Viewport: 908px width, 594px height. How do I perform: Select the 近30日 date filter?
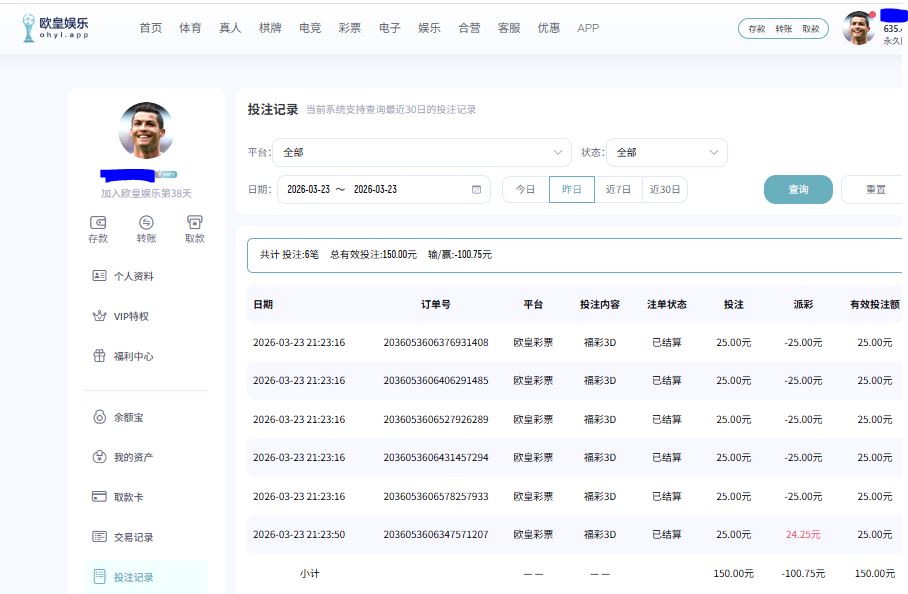665,189
